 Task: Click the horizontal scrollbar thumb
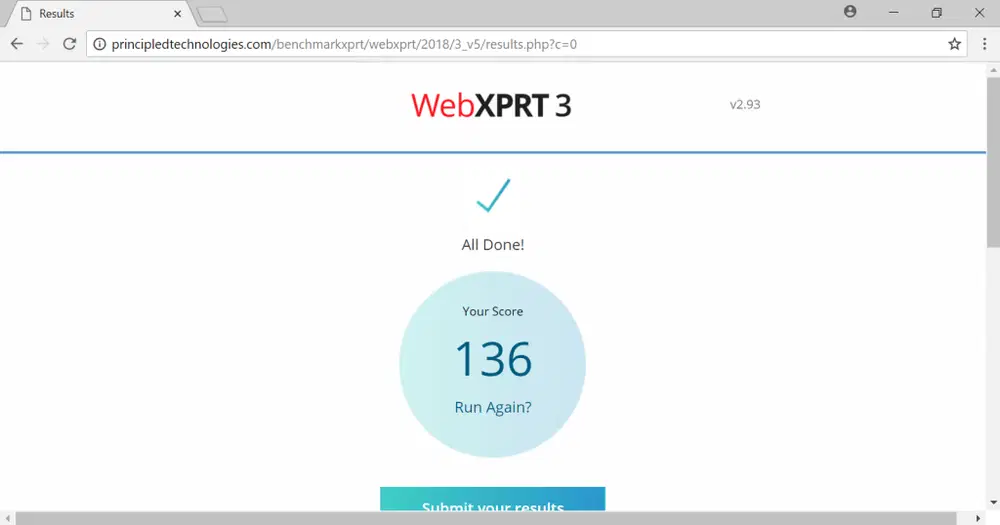(486, 518)
